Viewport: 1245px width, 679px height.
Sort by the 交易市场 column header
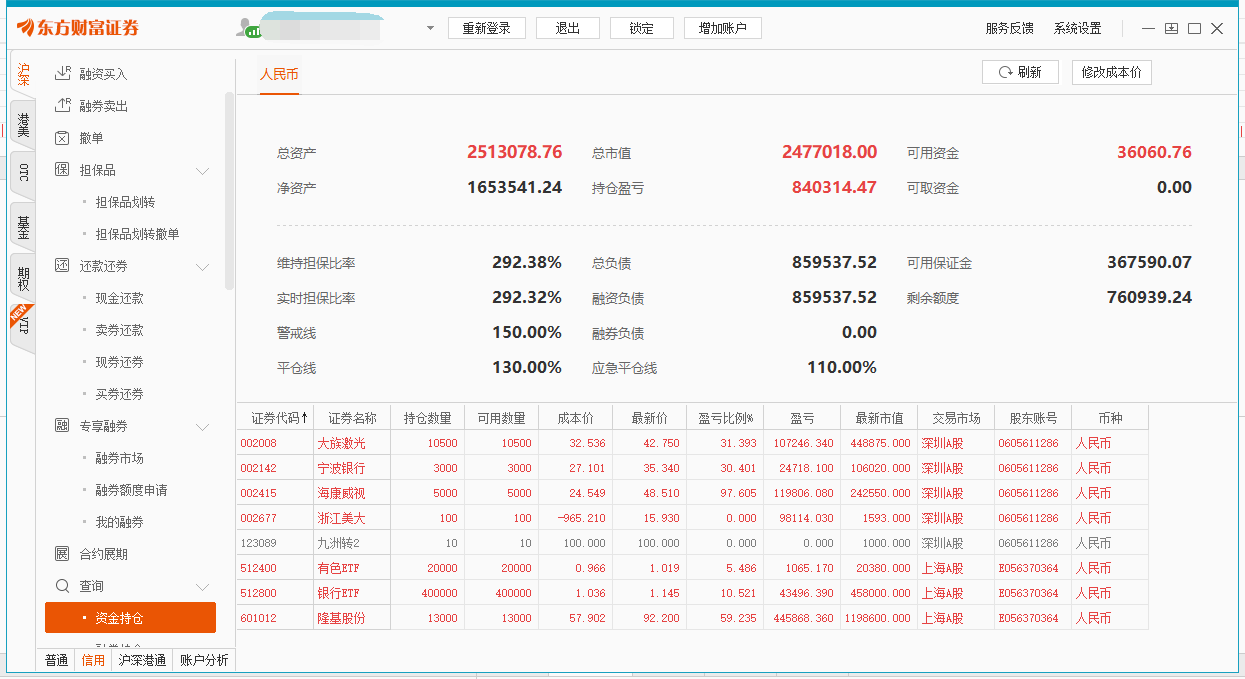[x=956, y=418]
